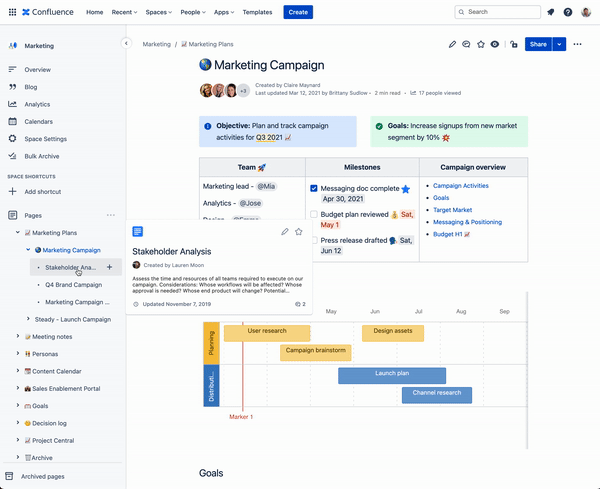
Task: Click the Share button
Action: [x=538, y=44]
